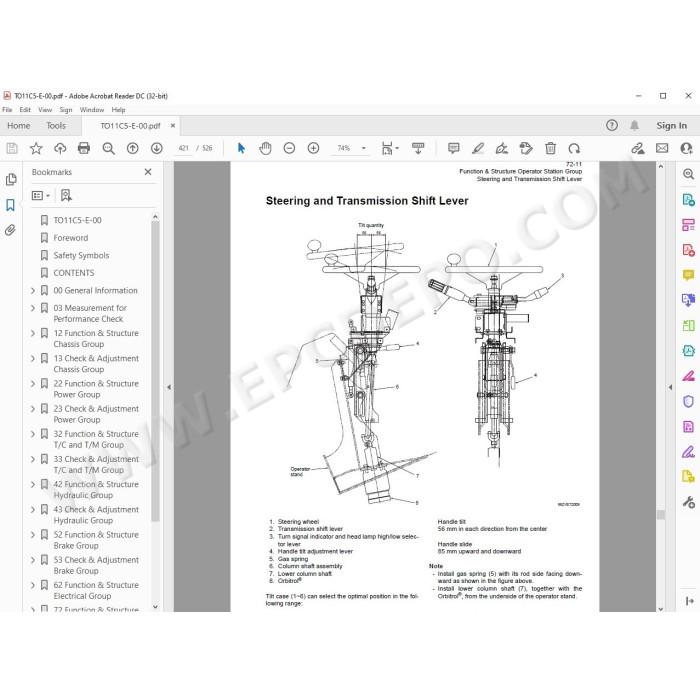Open the draw freehand tool
Image resolution: width=700 pixels, height=700 pixels.
502,148
